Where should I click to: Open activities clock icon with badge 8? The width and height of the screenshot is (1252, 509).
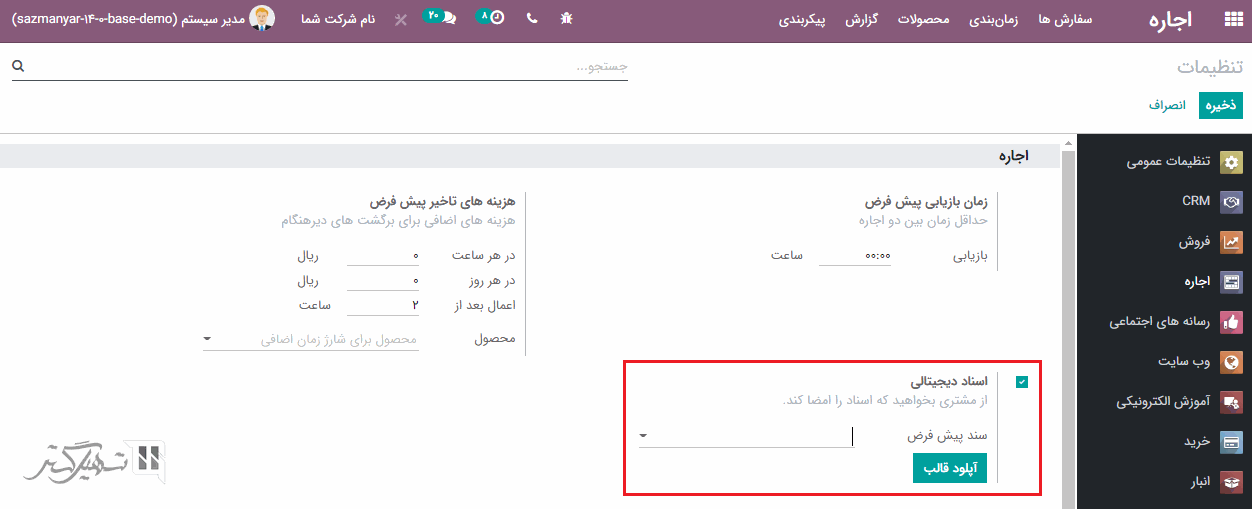(x=491, y=18)
